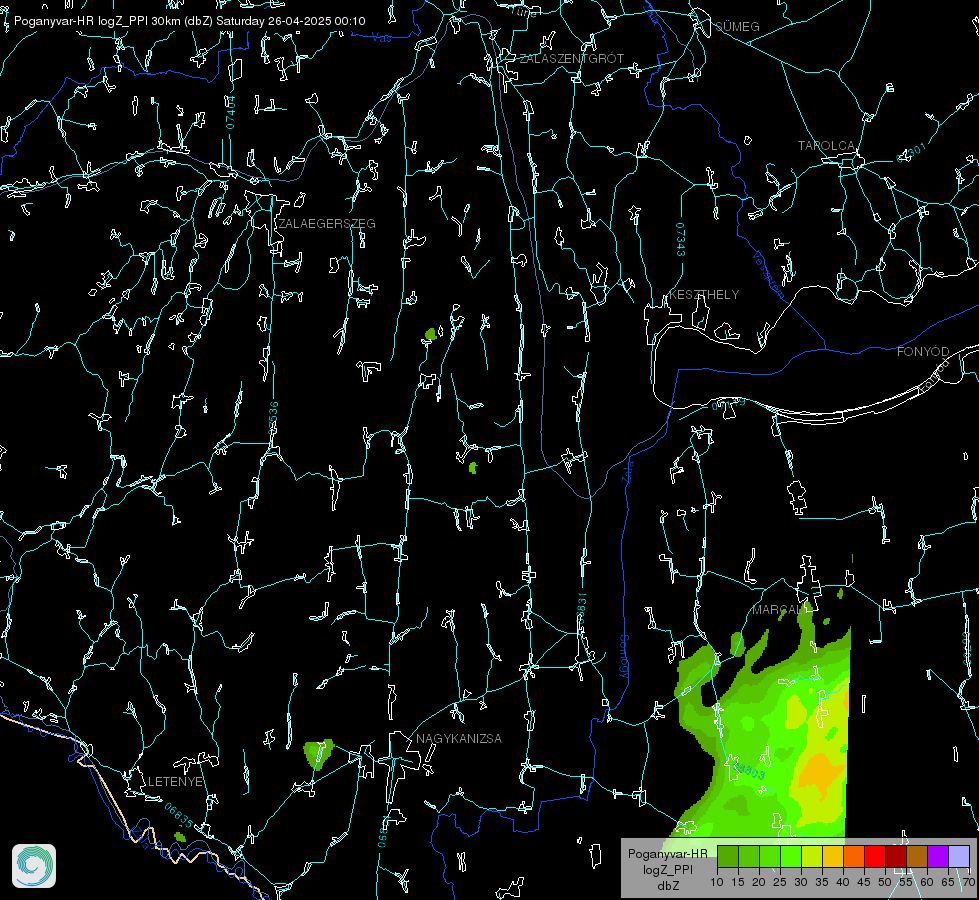Image resolution: width=979 pixels, height=900 pixels.
Task: Click the legend value 40
Action: point(843,883)
